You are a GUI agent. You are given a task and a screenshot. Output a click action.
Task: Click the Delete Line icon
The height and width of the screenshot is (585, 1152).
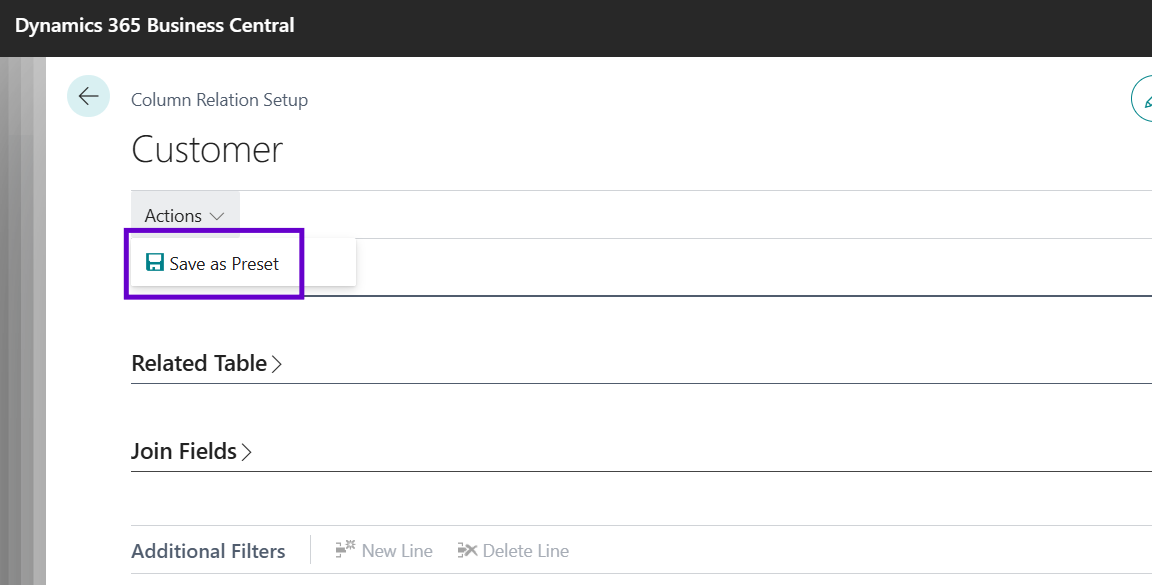pyautogui.click(x=467, y=550)
